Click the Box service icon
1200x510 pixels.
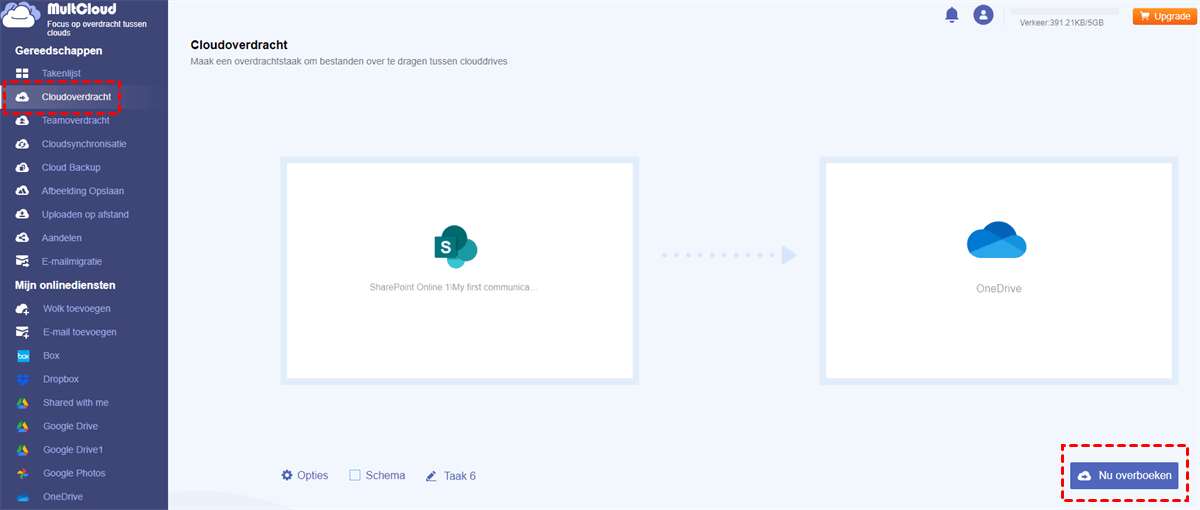tap(22, 356)
